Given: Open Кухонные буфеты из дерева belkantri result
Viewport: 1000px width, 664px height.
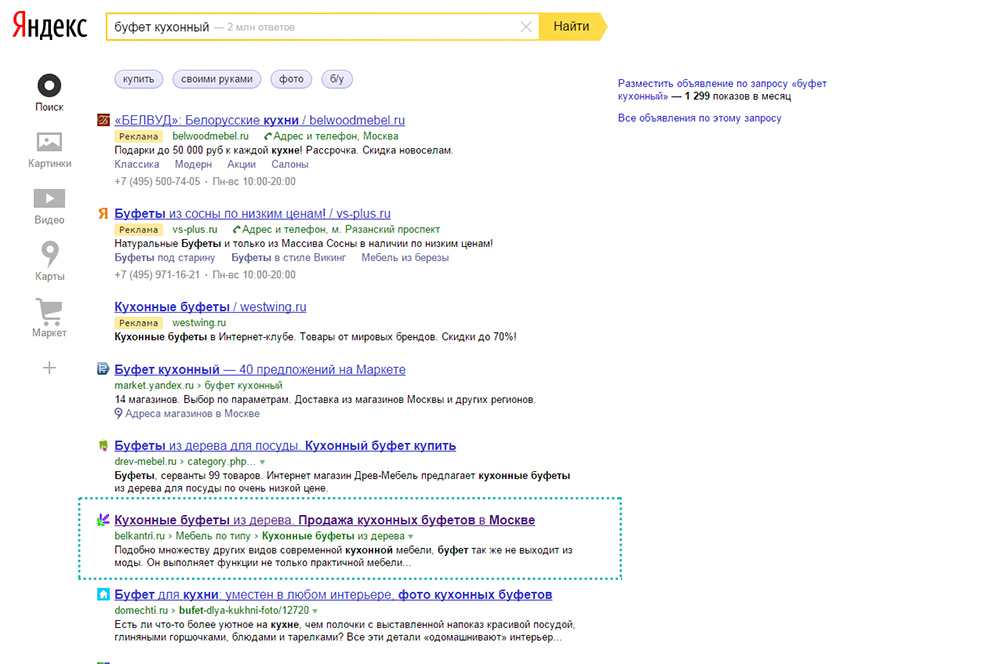Looking at the screenshot, I should click(x=325, y=520).
